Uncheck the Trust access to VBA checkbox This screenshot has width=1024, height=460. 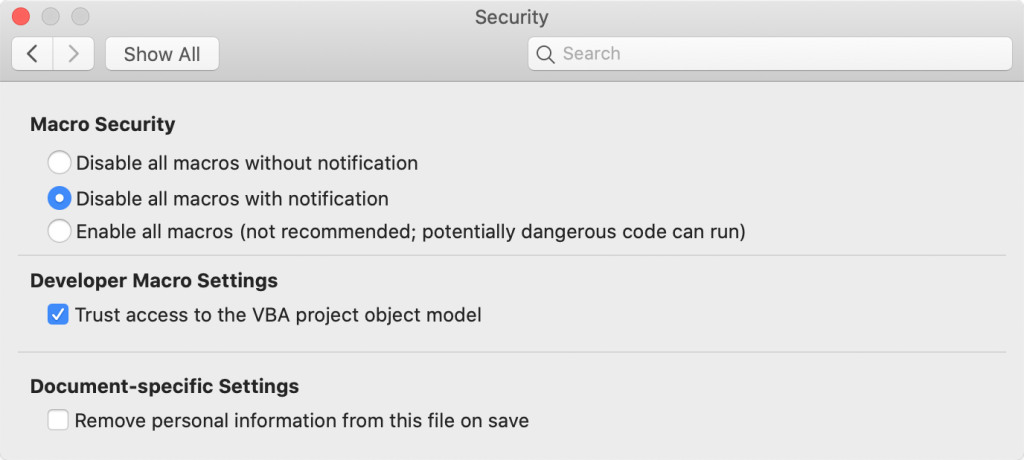(58, 315)
